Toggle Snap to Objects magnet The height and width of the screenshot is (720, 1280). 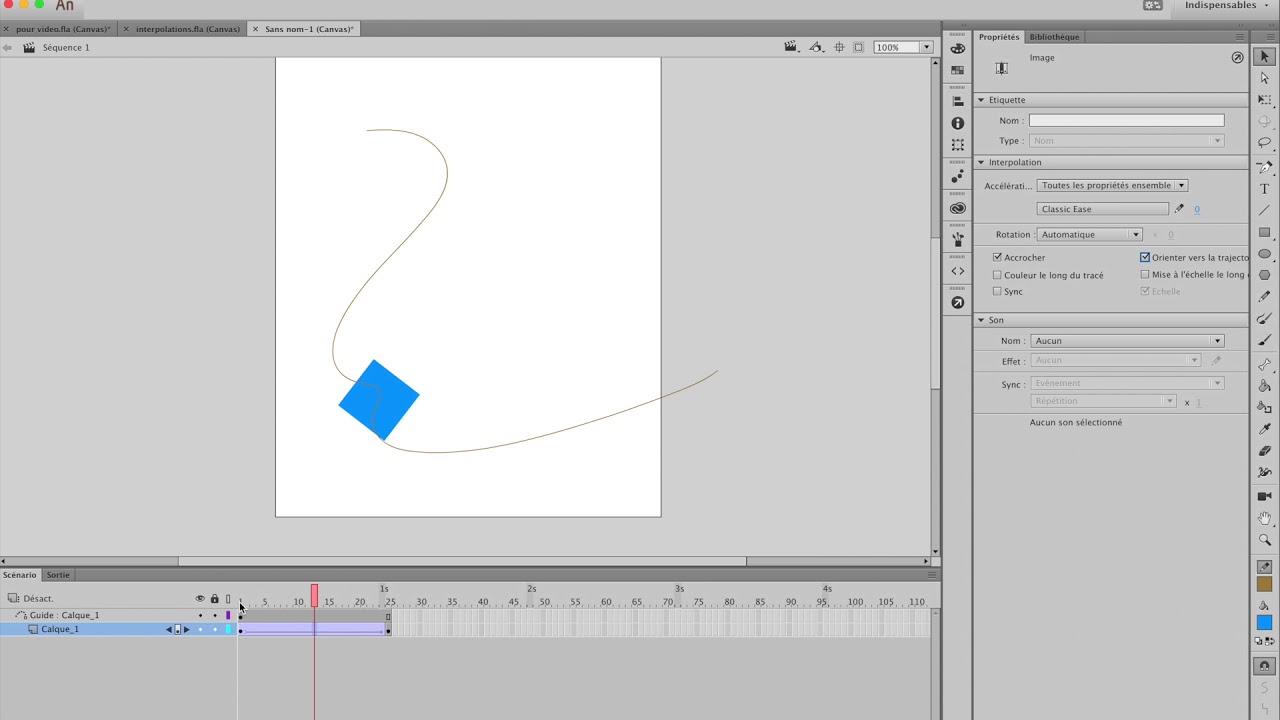coord(1265,666)
